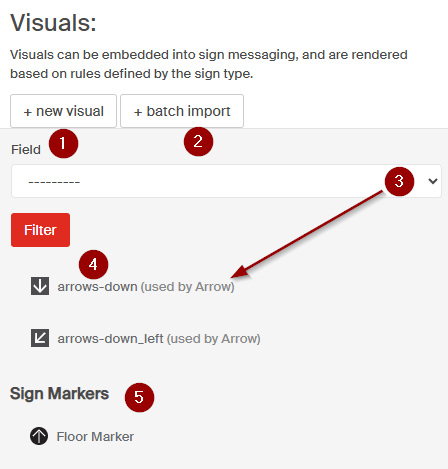Screen dimensions: 448x469
Task: Click the red annotation marker numbered 5
Action: (139, 397)
